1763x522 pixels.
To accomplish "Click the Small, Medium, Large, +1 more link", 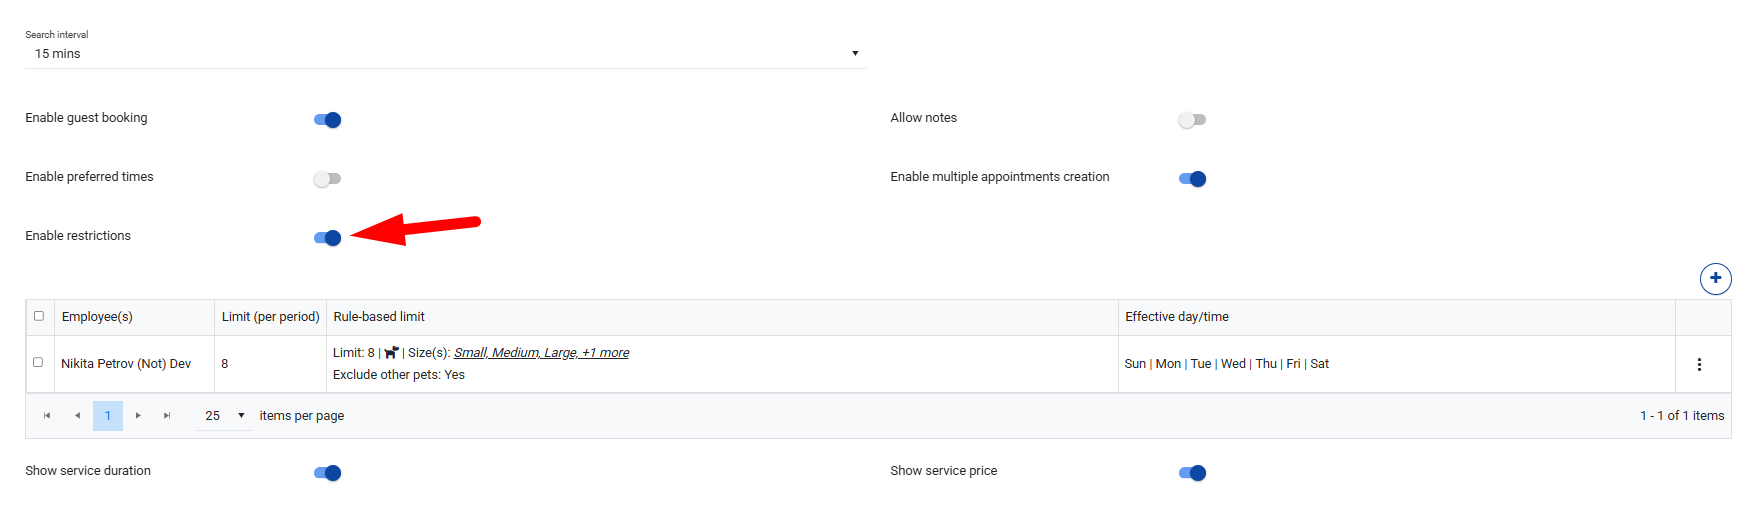I will pos(541,353).
